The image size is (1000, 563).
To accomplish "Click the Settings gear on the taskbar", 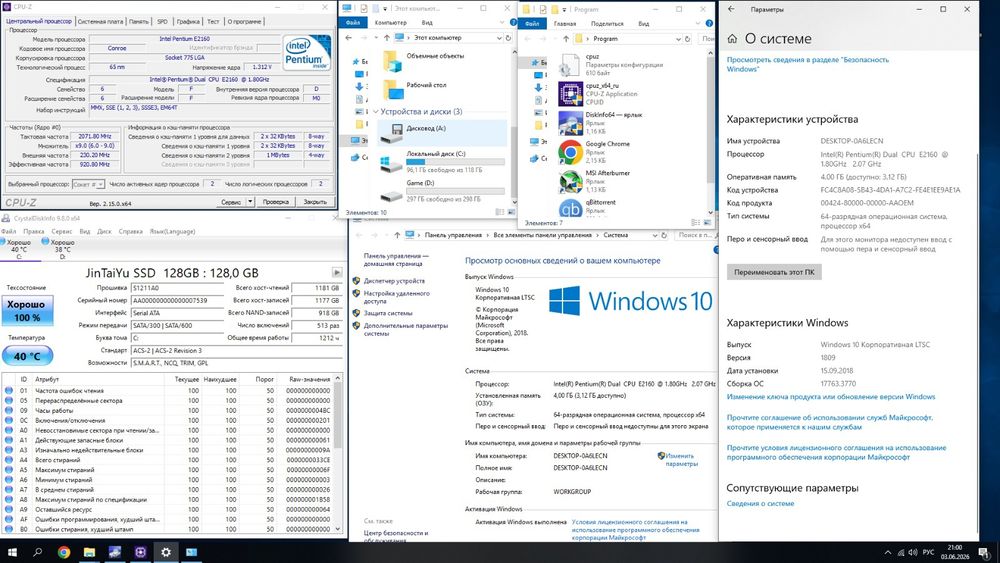I will pos(166,552).
